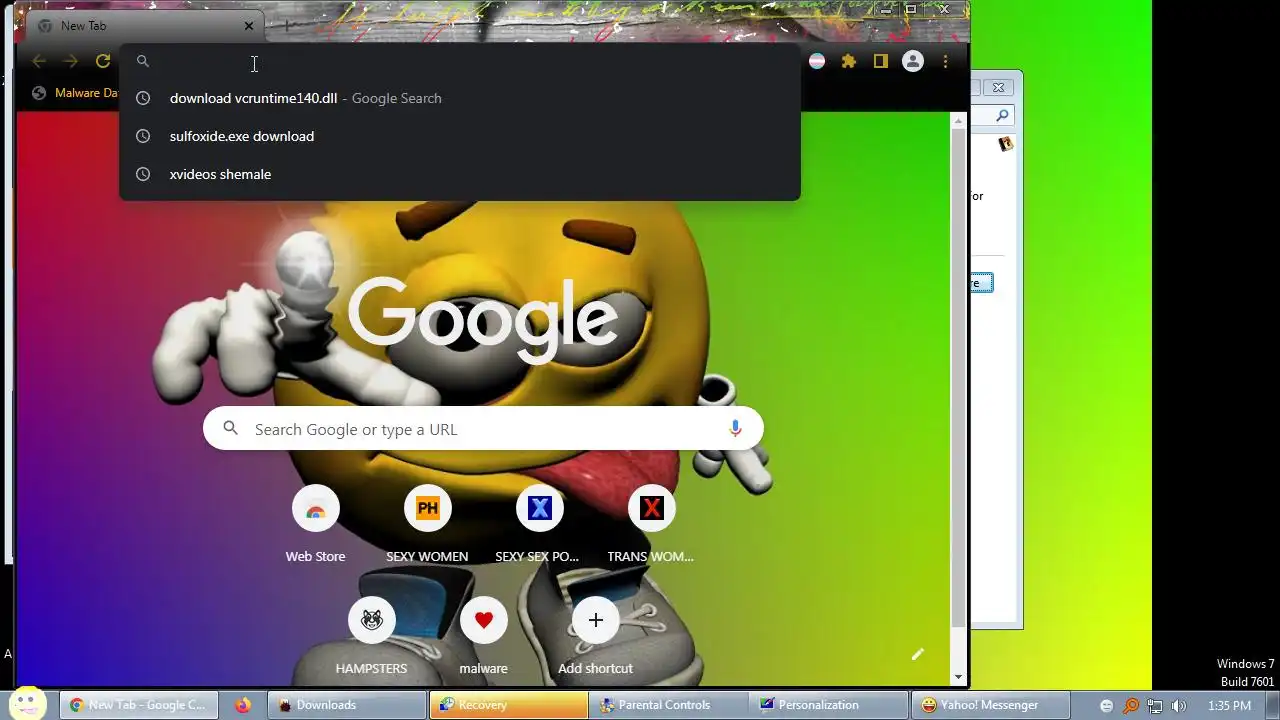The height and width of the screenshot is (720, 1280).
Task: Open the Windows Start orb
Action: pyautogui.click(x=26, y=702)
